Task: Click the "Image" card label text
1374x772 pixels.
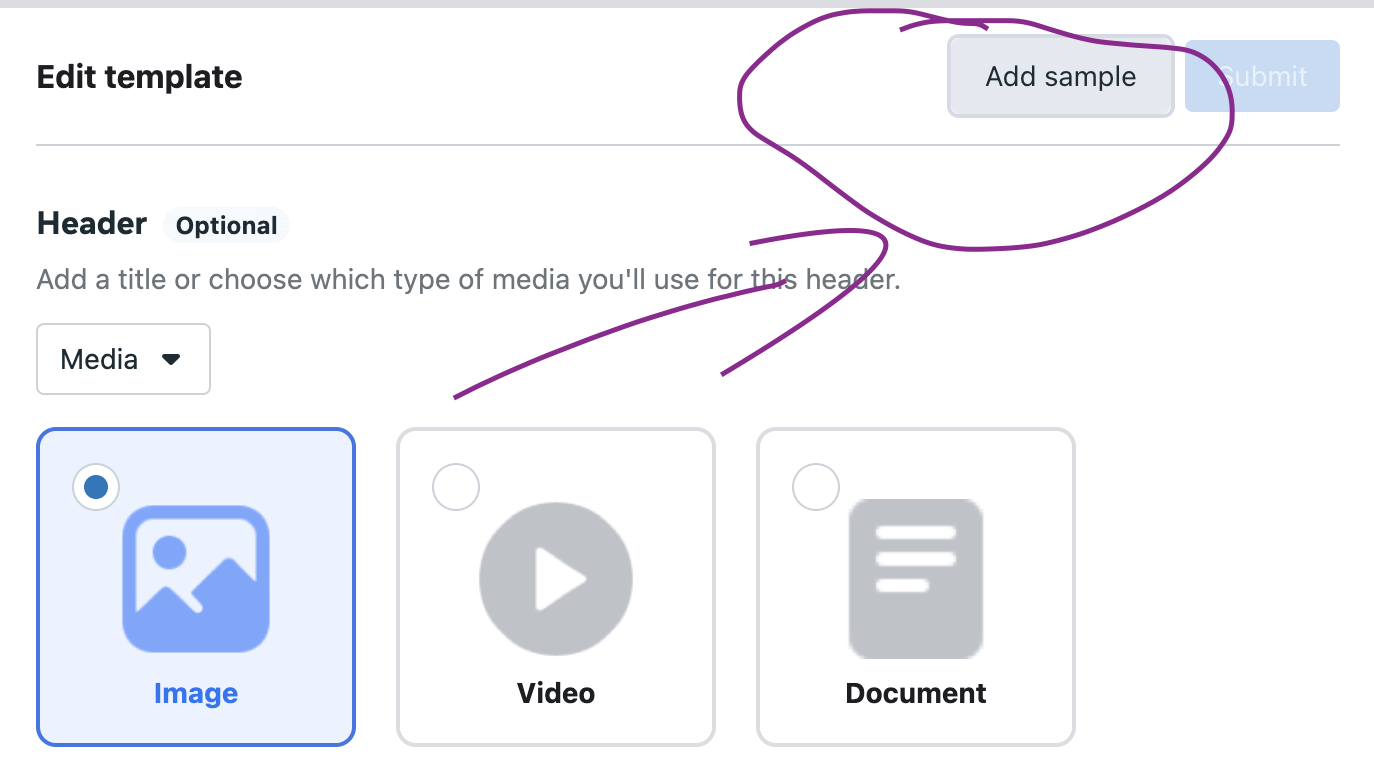Action: coord(196,694)
